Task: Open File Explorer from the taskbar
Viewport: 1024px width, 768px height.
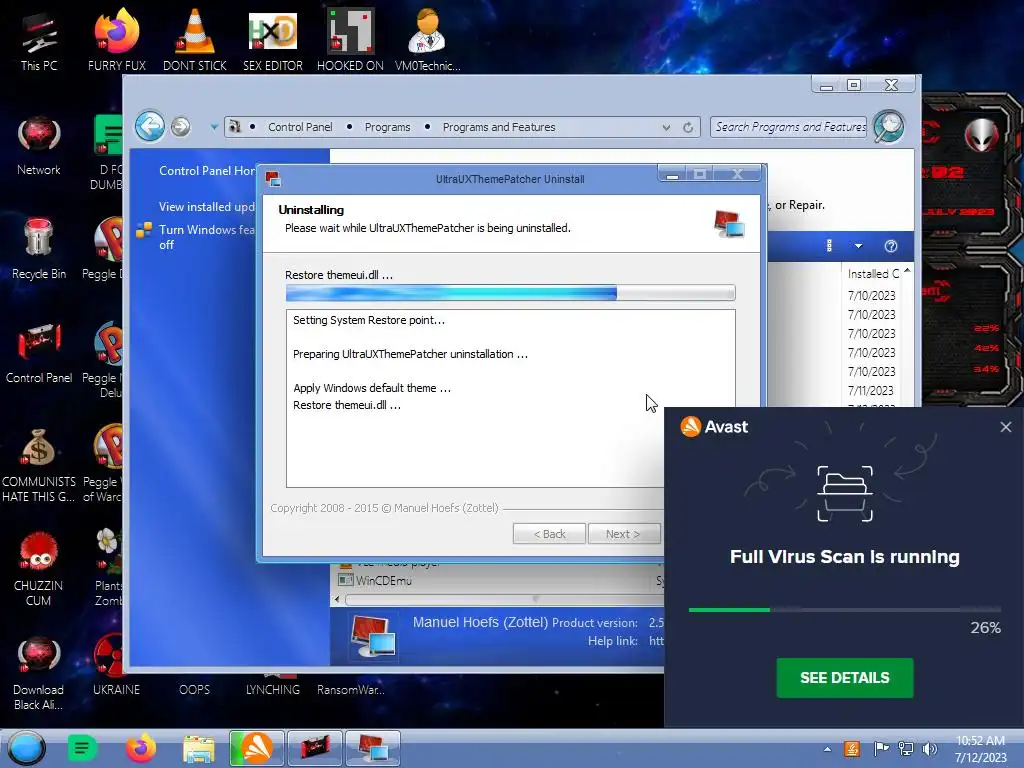Action: tap(199, 748)
